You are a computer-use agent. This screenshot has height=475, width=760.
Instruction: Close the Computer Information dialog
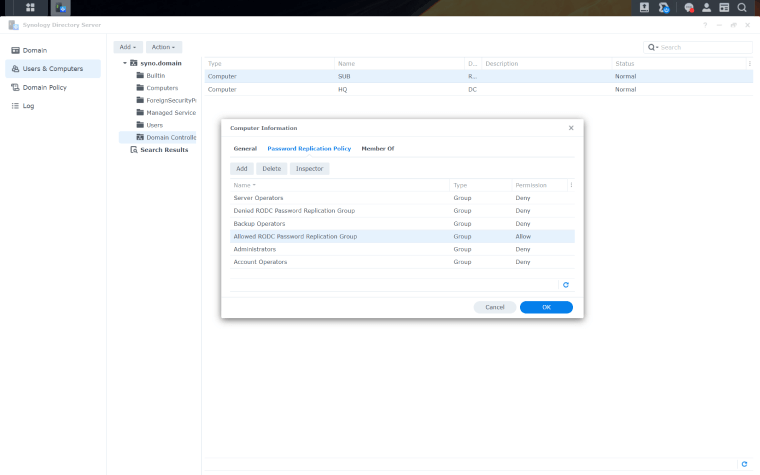tap(571, 128)
